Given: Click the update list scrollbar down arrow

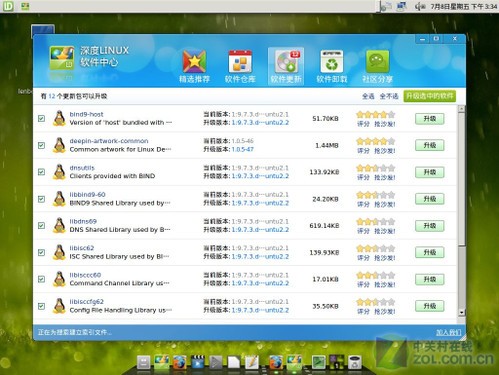Looking at the screenshot, I should pos(461,312).
